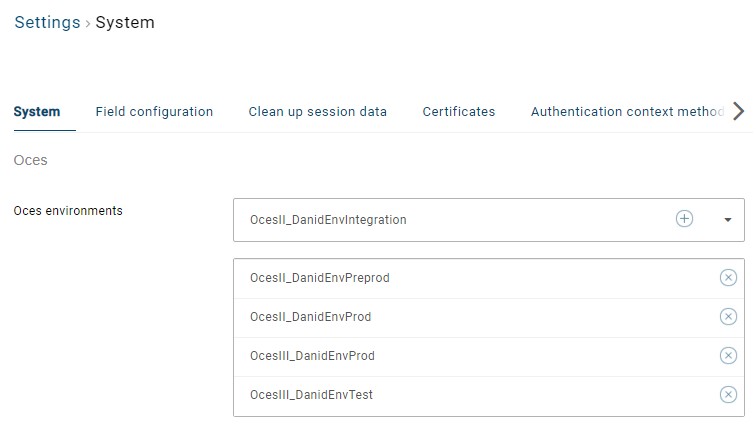The height and width of the screenshot is (431, 753).
Task: Select the OcesIII_DanidEnvTest list entry
Action: (x=311, y=395)
